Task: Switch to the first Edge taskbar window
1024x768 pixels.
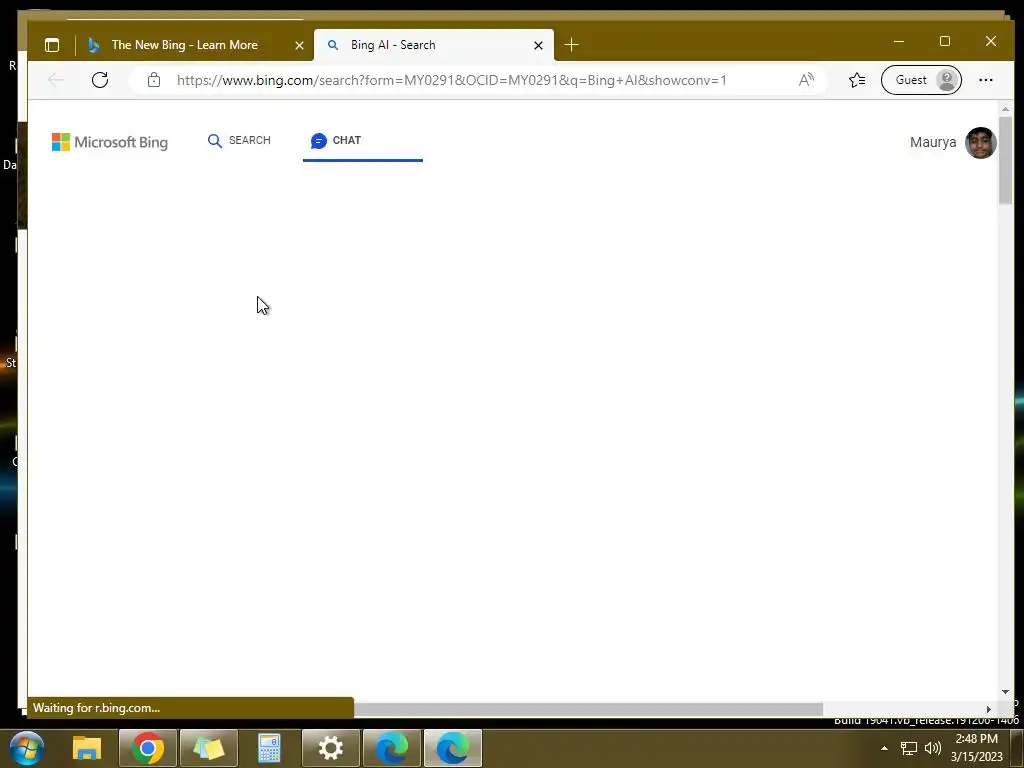Action: tap(391, 748)
